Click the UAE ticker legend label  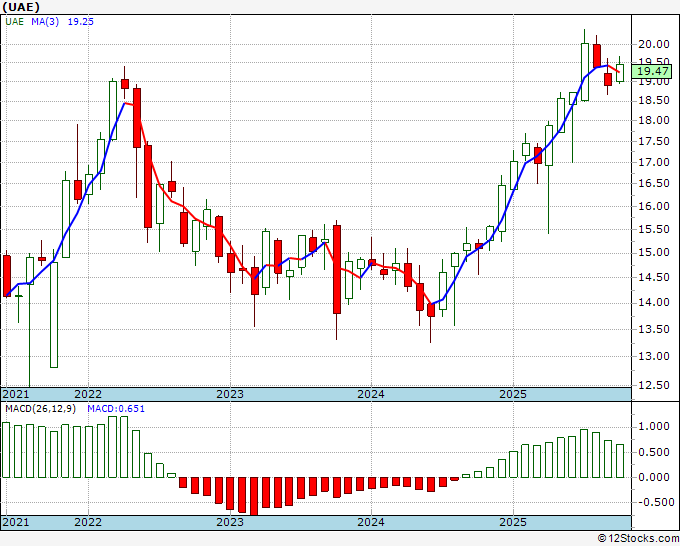15,22
